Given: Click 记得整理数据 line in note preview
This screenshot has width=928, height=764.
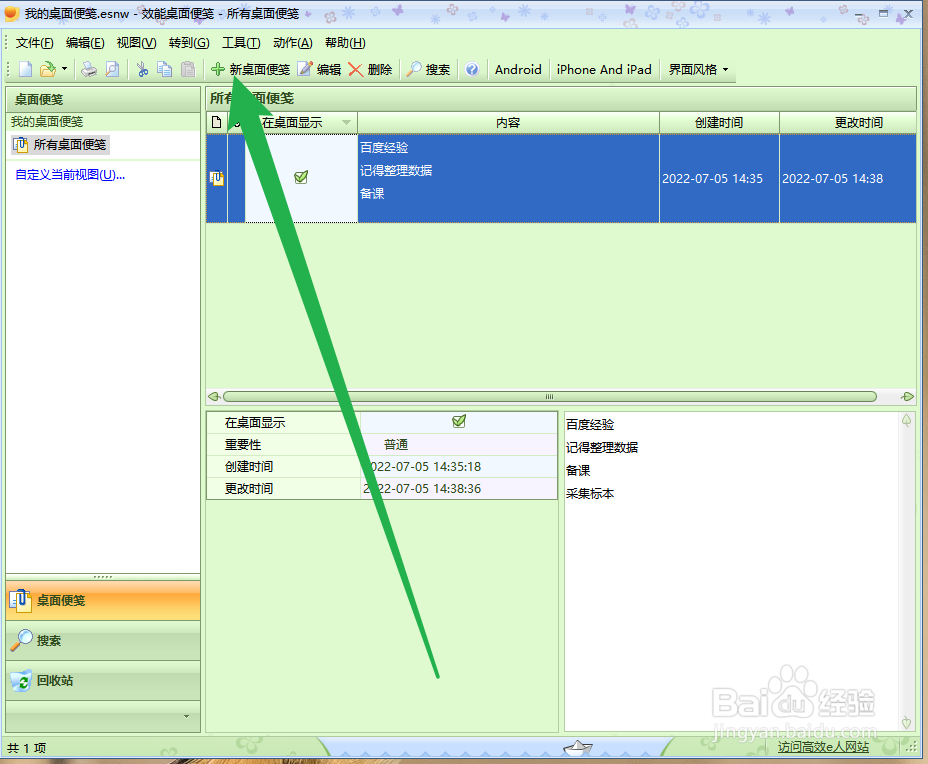Looking at the screenshot, I should tap(602, 447).
